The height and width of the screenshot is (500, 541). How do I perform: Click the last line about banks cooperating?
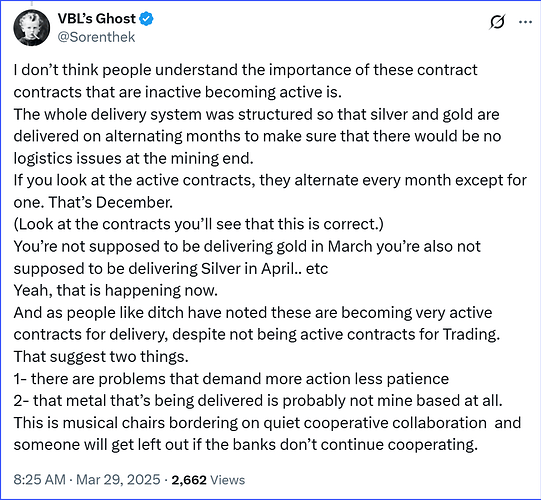click(246, 445)
